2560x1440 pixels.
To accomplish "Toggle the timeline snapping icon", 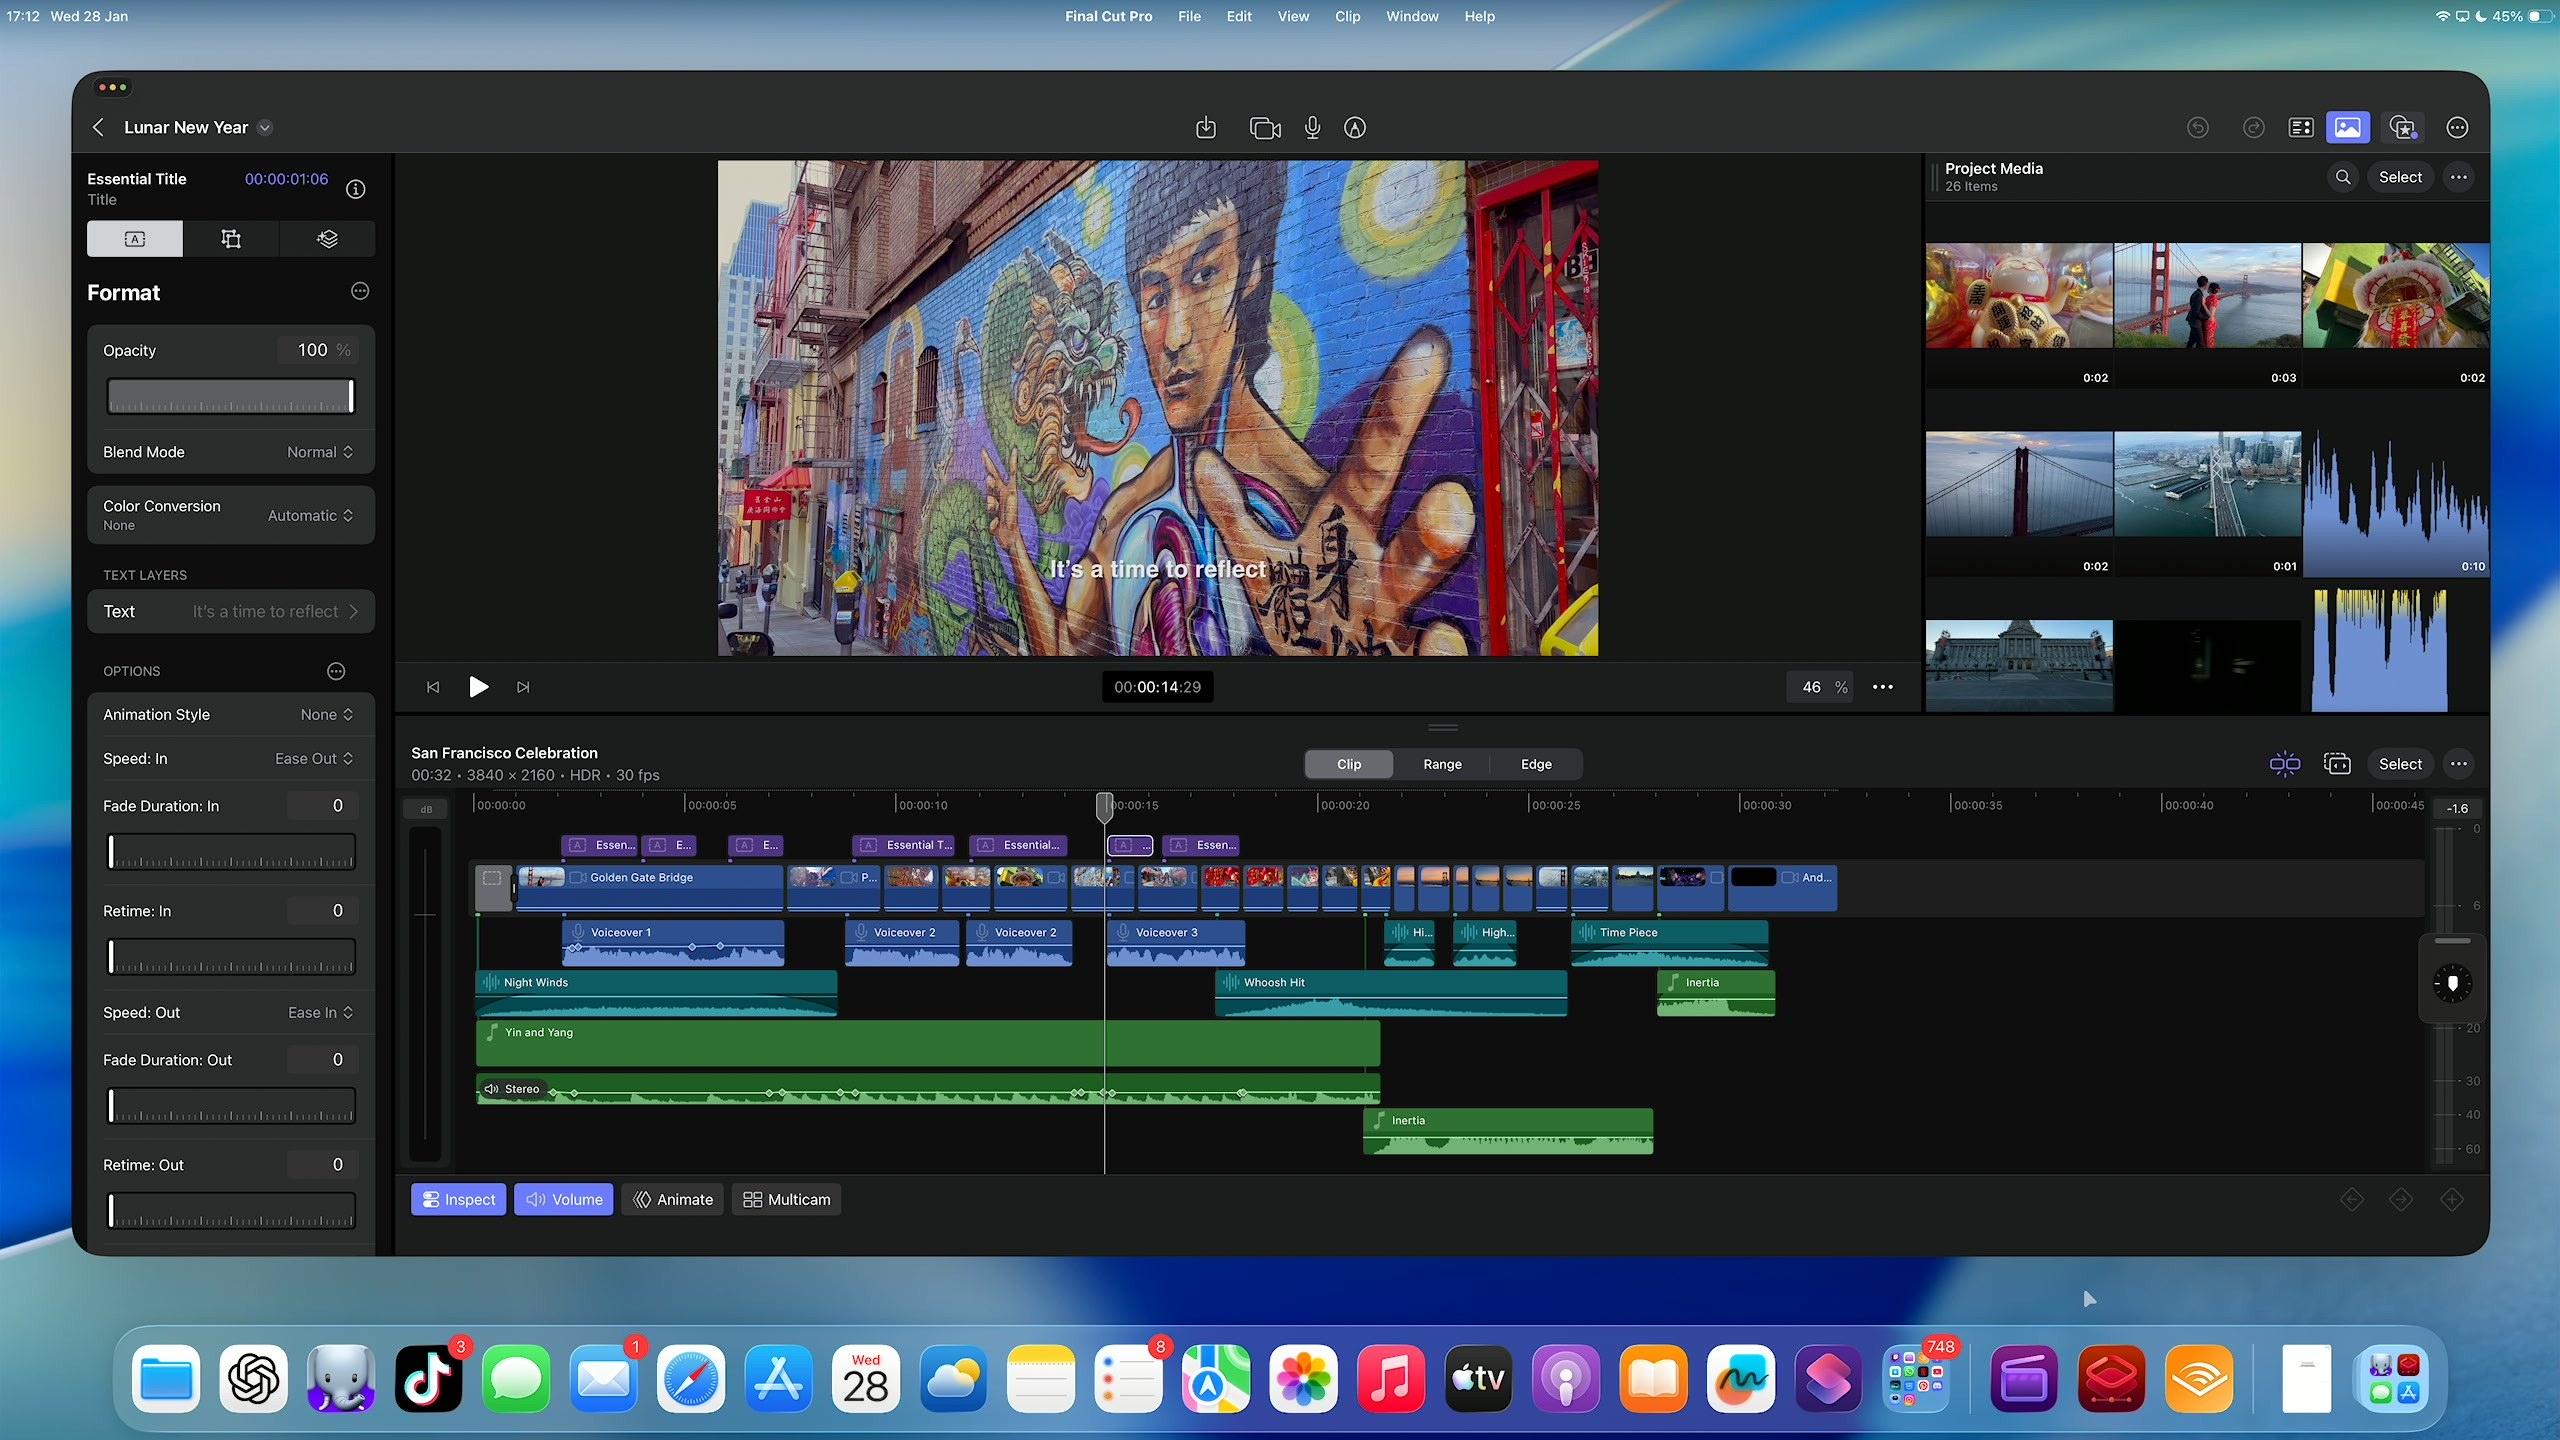I will [x=2284, y=764].
